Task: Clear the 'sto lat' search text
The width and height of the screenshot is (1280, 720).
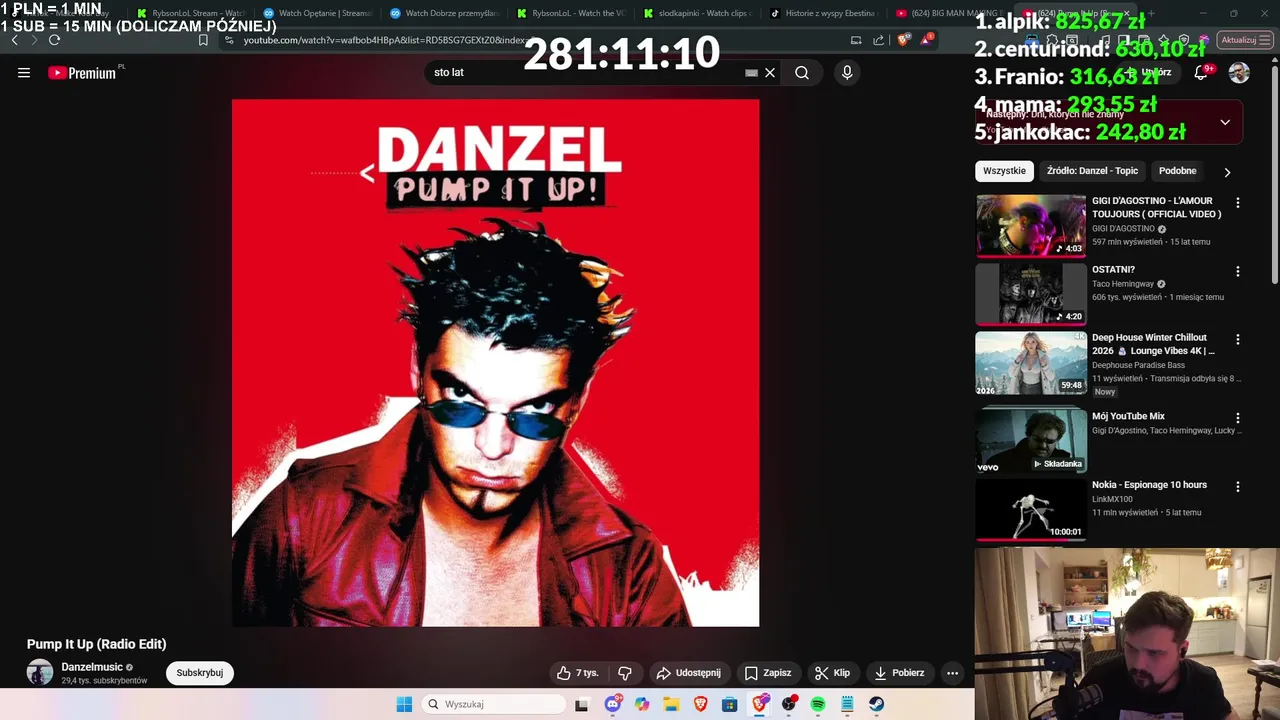Action: click(x=770, y=73)
